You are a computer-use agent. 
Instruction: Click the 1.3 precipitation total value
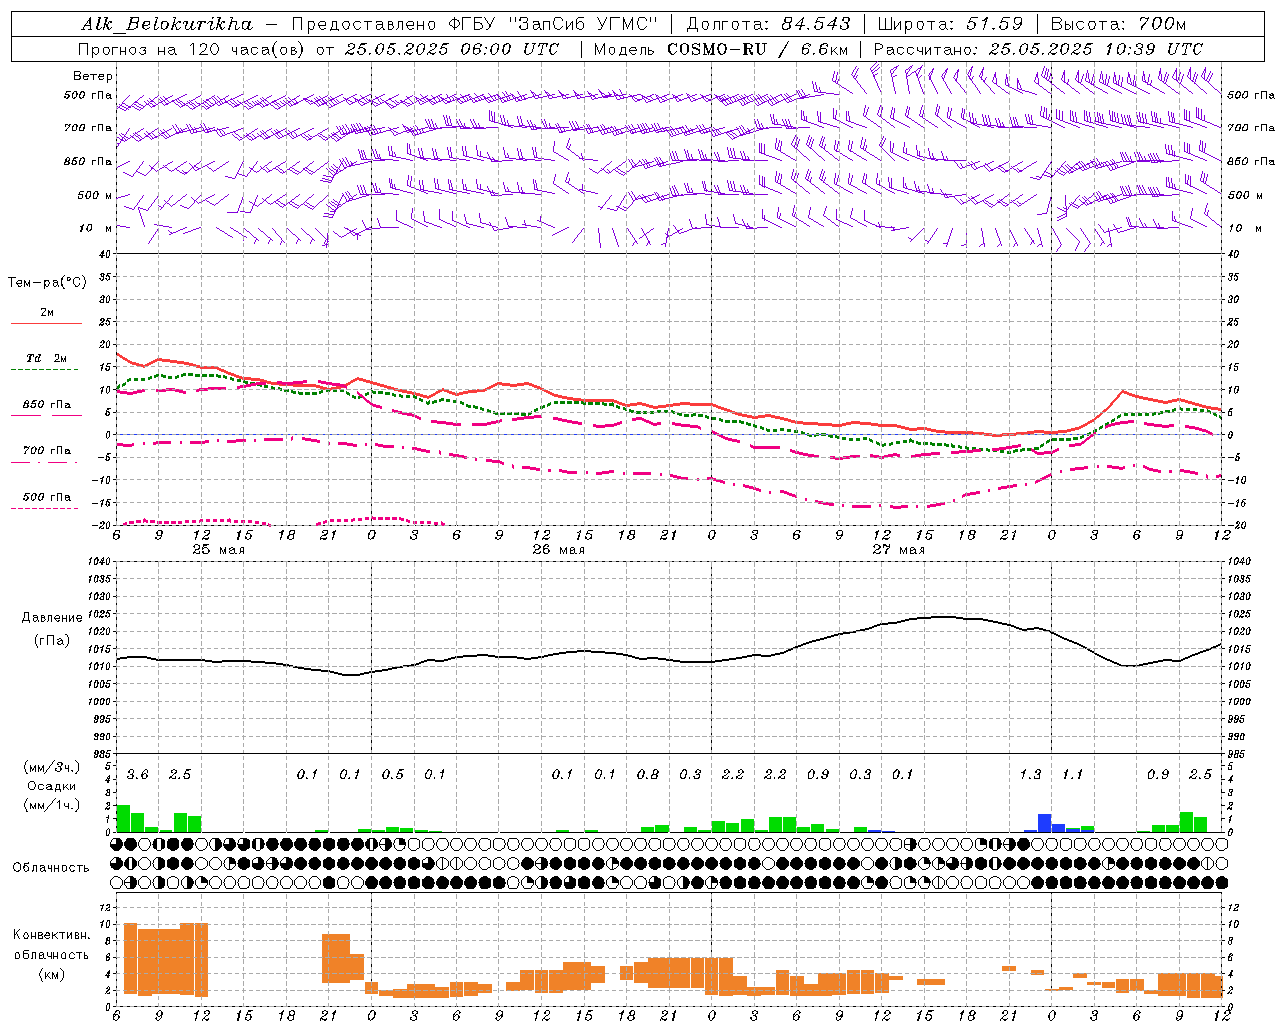(x=1030, y=774)
